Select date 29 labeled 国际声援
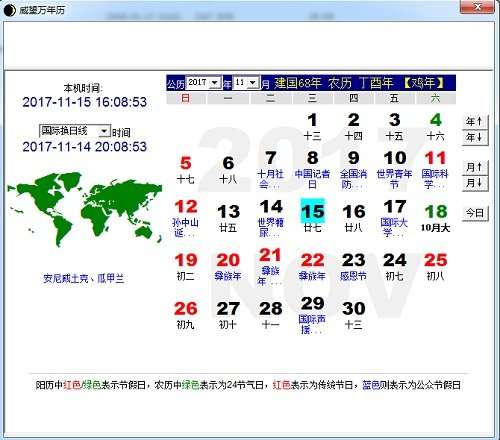 click(312, 315)
